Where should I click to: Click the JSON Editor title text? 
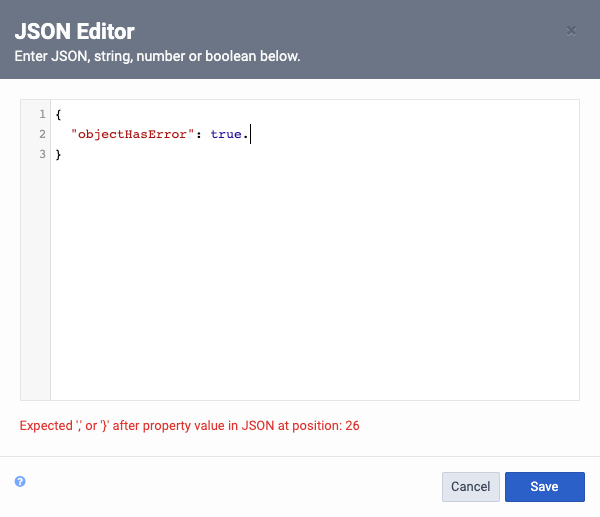pyautogui.click(x=75, y=31)
